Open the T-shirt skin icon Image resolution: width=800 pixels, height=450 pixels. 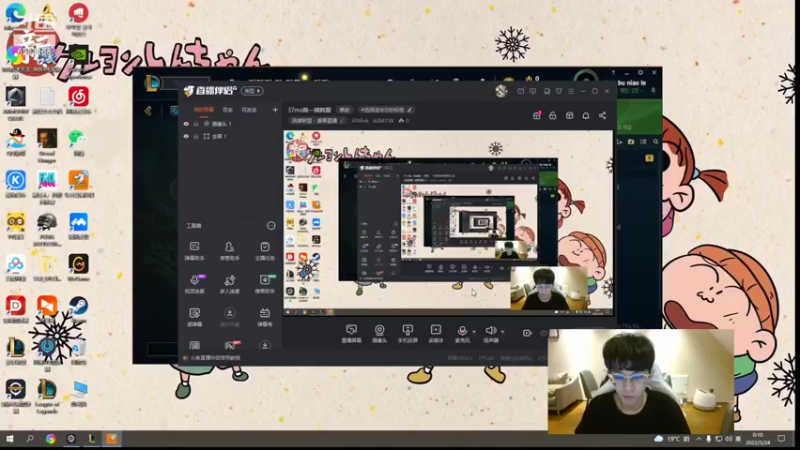pyautogui.click(x=559, y=91)
